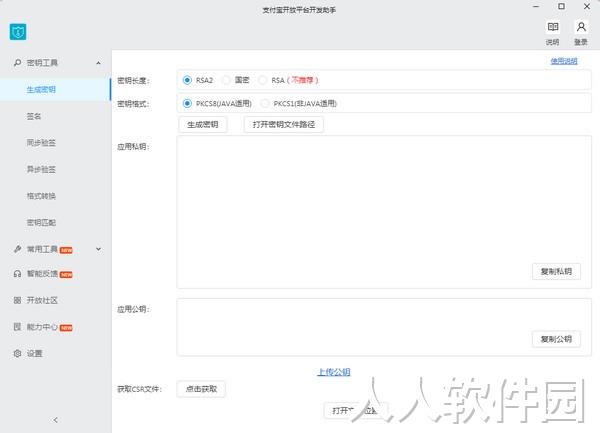The width and height of the screenshot is (600, 433).
Task: Click the headset icon beside 智能反馈
Action: (17, 273)
